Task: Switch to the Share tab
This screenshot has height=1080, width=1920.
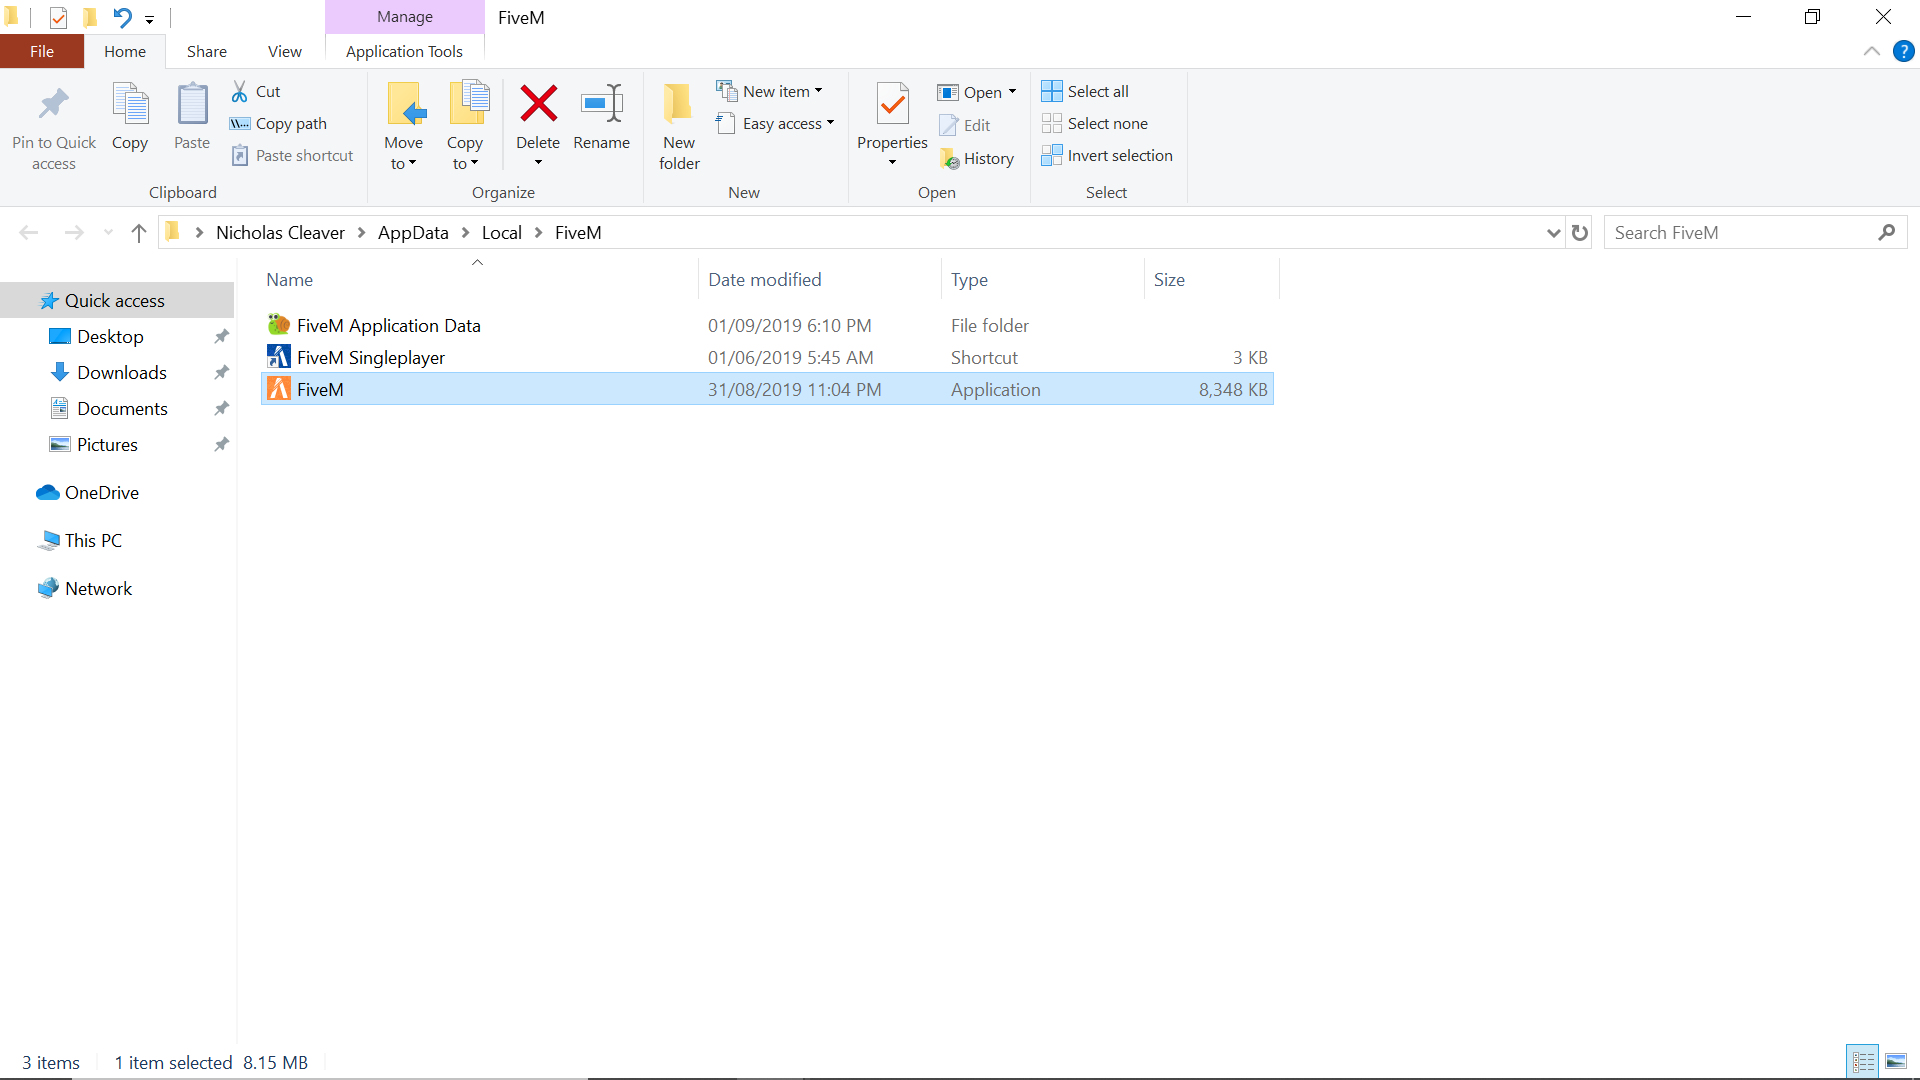Action: point(207,51)
